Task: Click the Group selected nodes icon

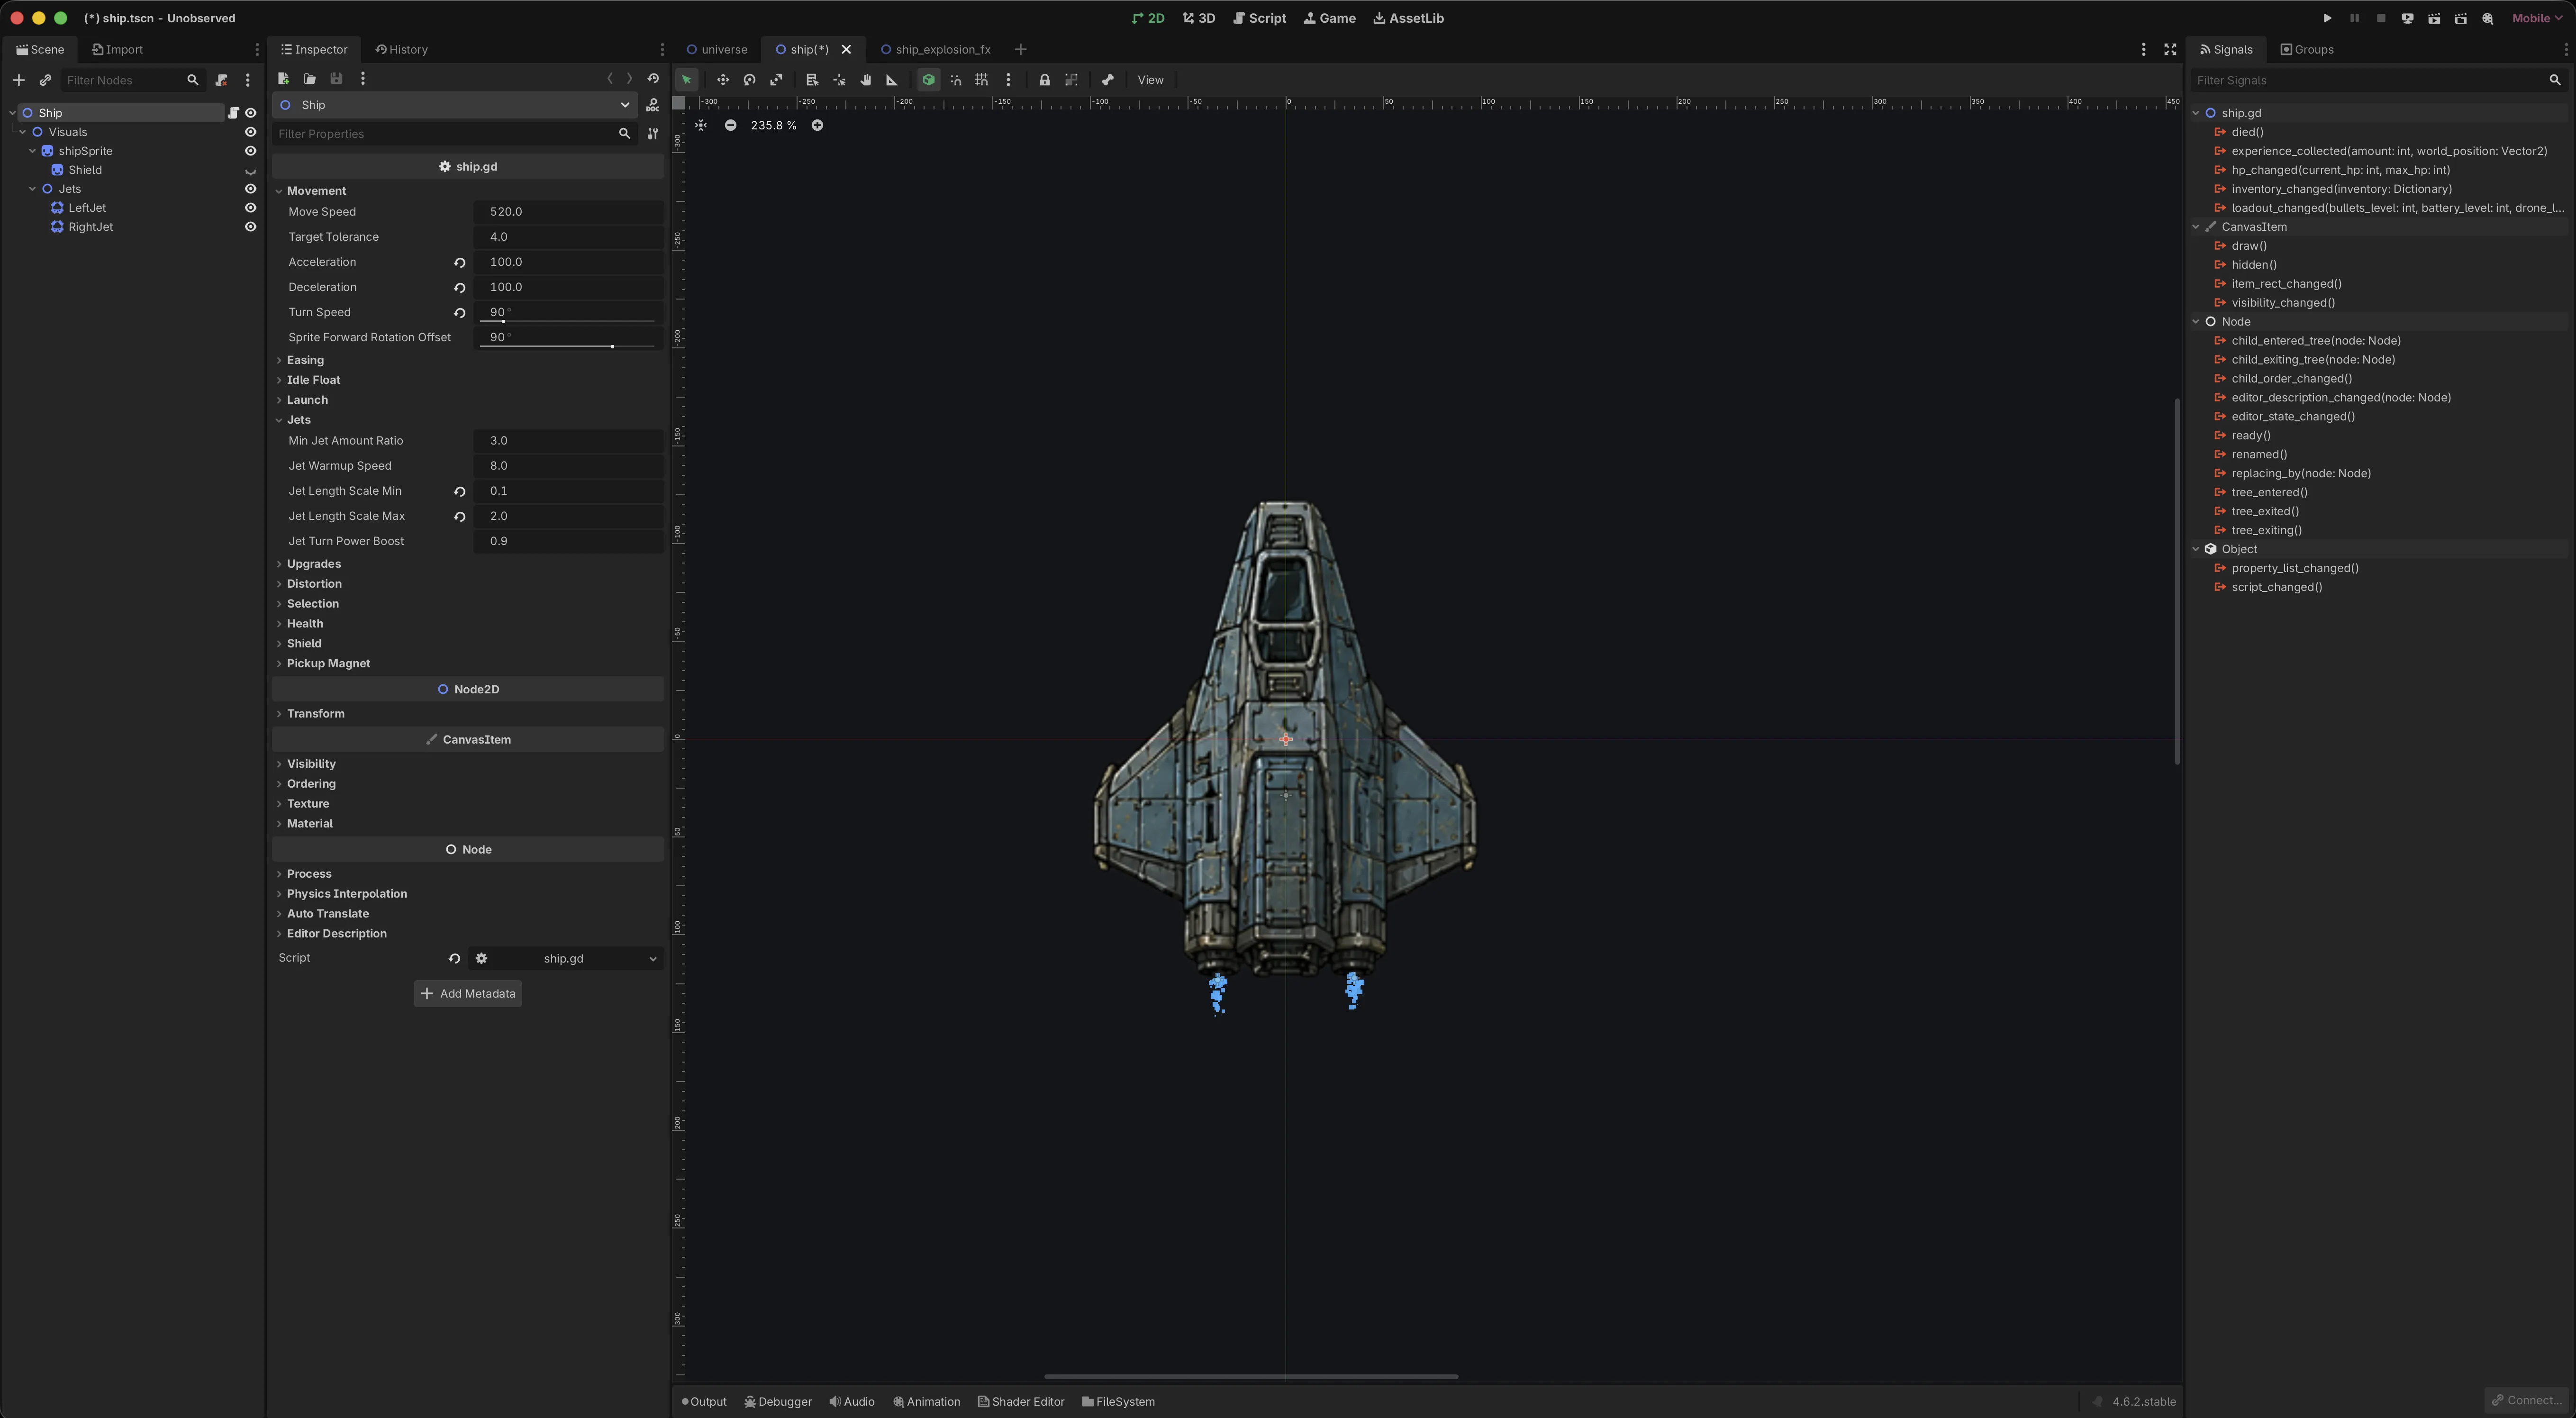Action: point(1071,80)
